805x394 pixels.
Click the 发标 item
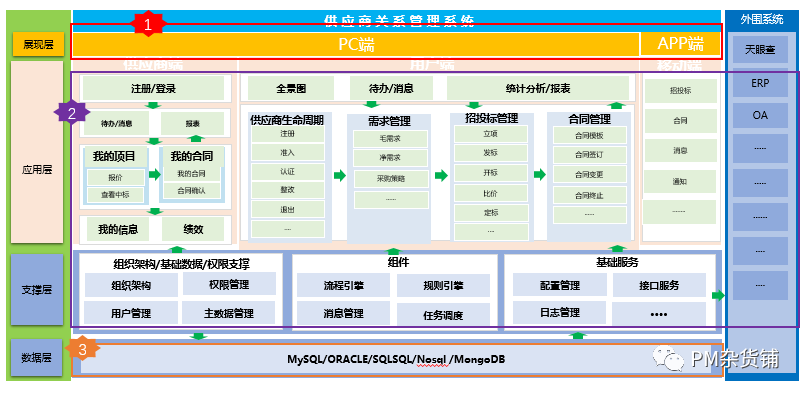tap(491, 153)
